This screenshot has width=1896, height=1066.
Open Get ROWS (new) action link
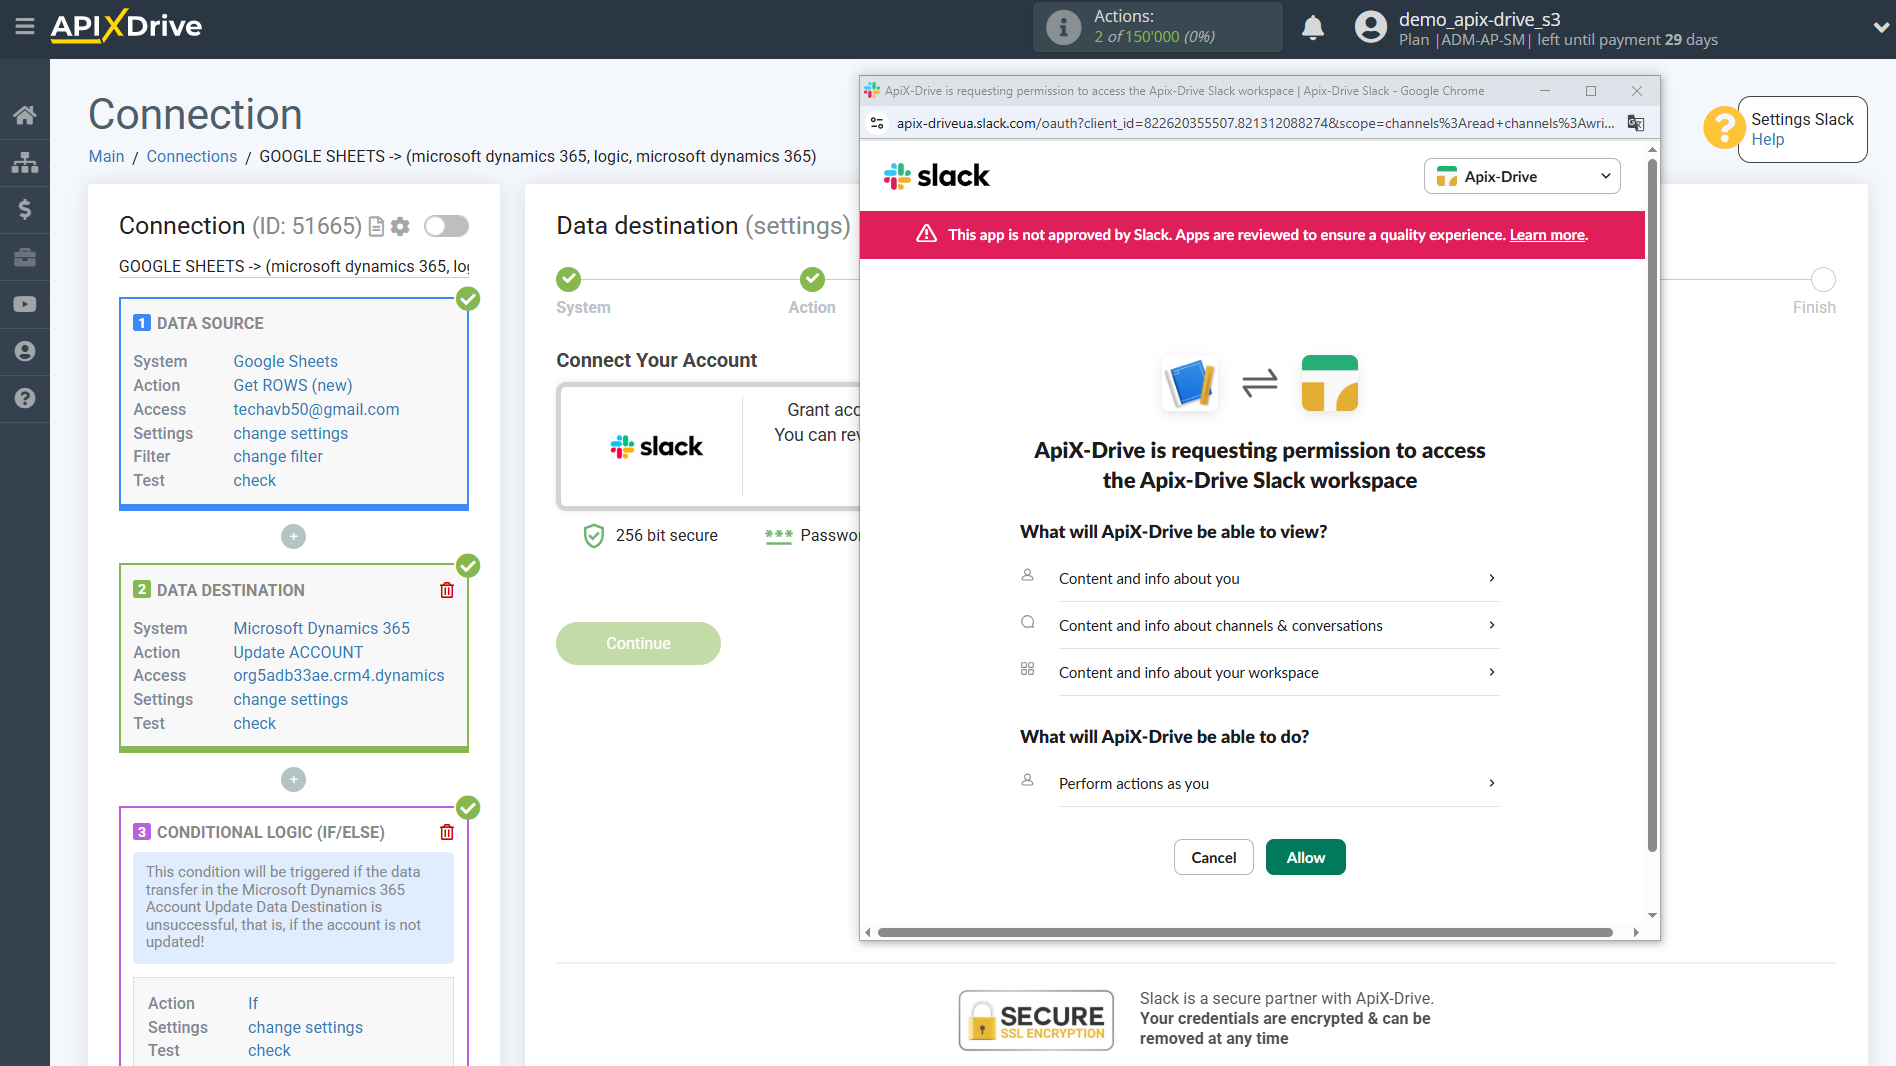point(292,385)
